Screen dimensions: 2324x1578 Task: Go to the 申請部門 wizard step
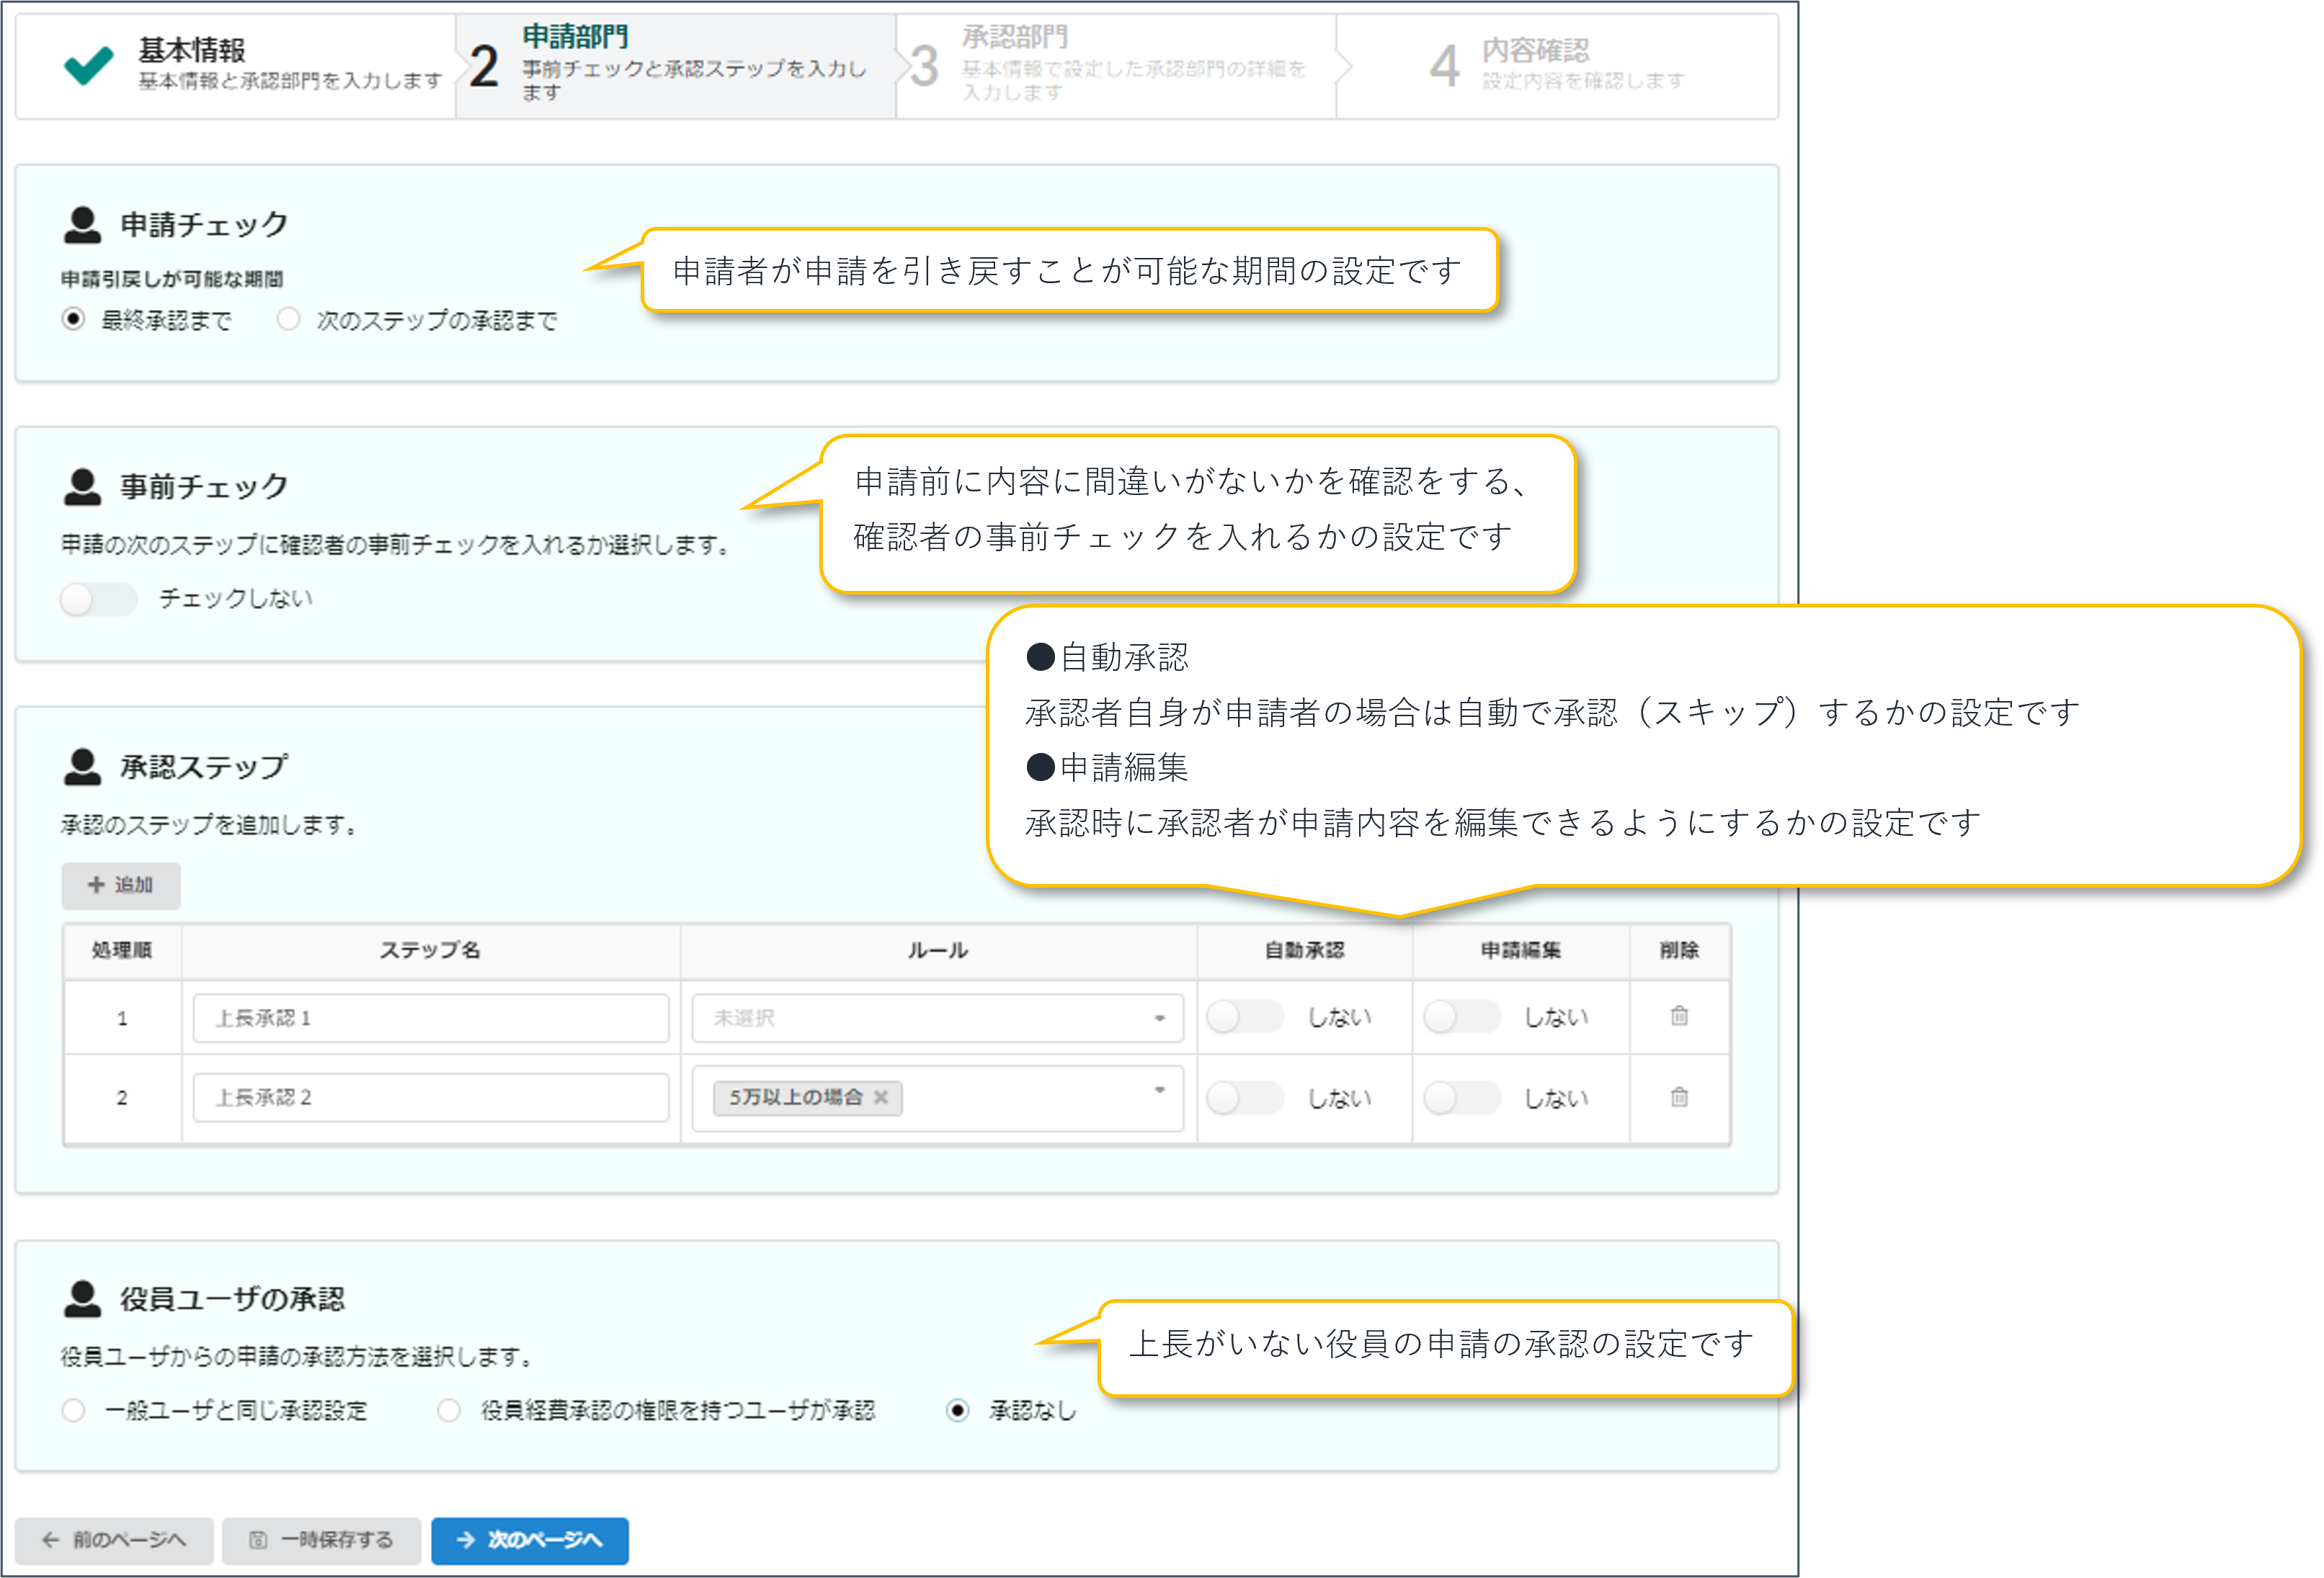click(676, 66)
